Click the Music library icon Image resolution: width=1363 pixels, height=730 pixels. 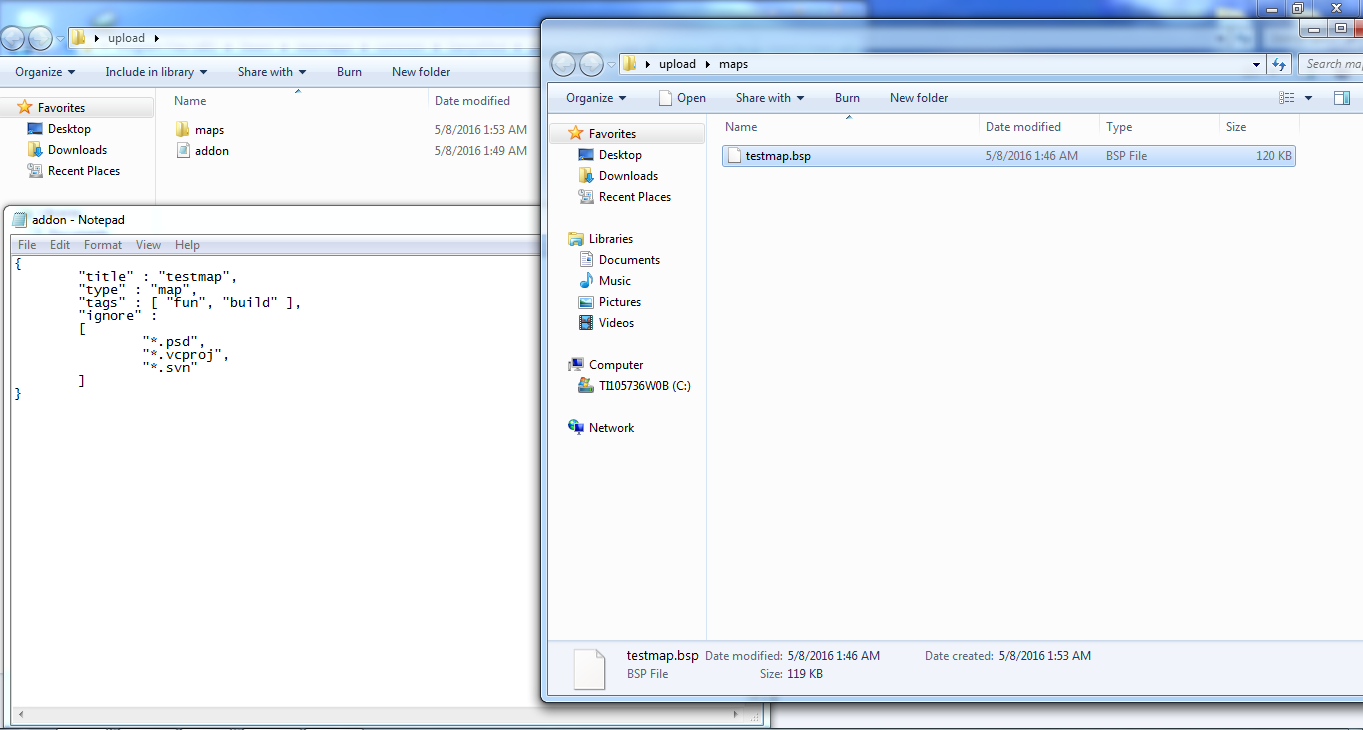pyautogui.click(x=586, y=281)
